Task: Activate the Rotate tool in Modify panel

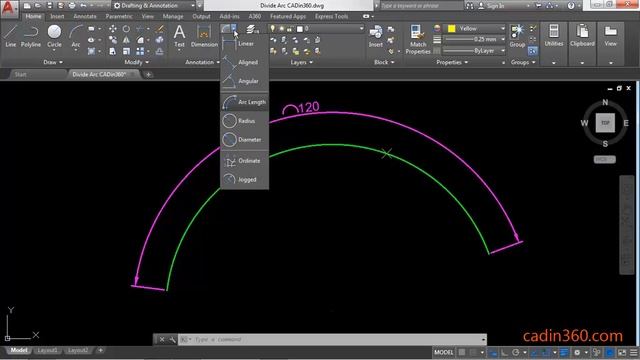Action: coord(126,29)
